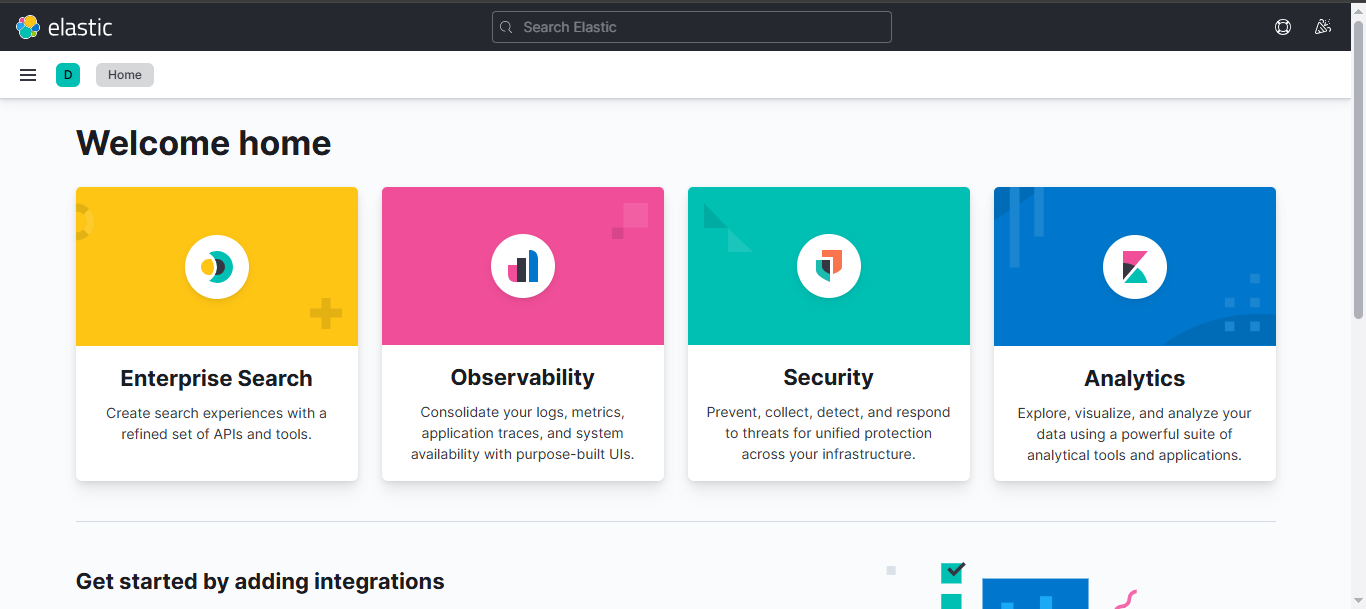
Task: Open the Security card title
Action: click(829, 377)
